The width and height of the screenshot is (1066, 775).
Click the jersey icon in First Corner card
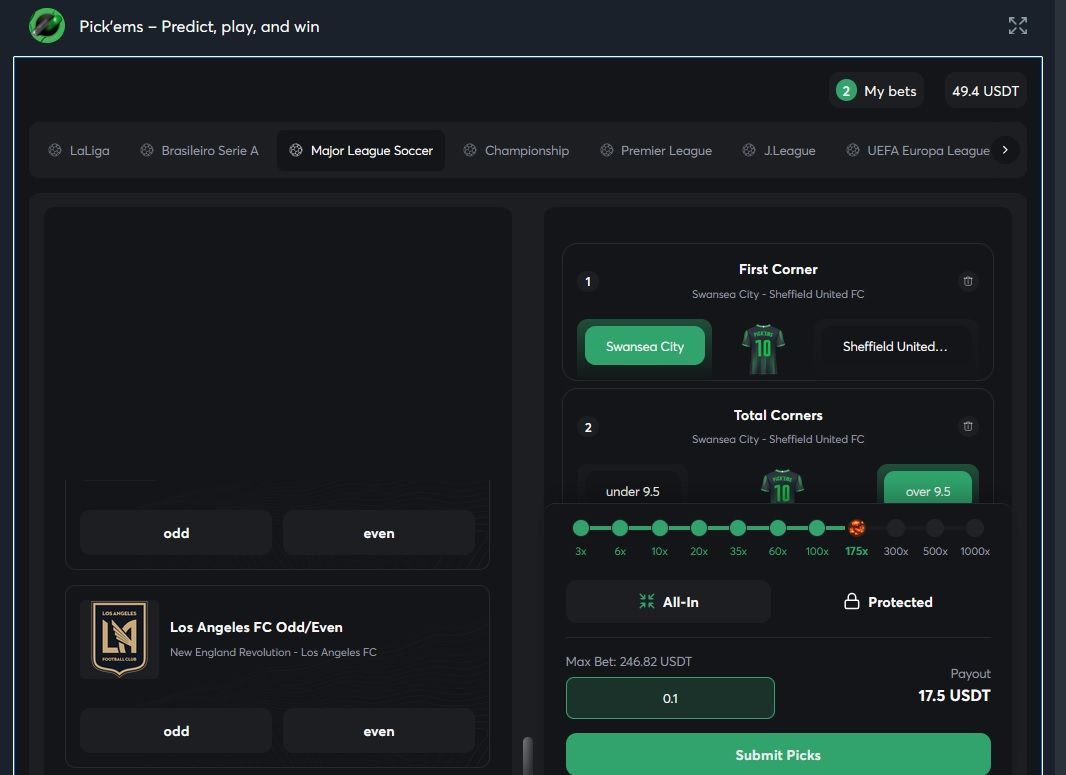(763, 349)
